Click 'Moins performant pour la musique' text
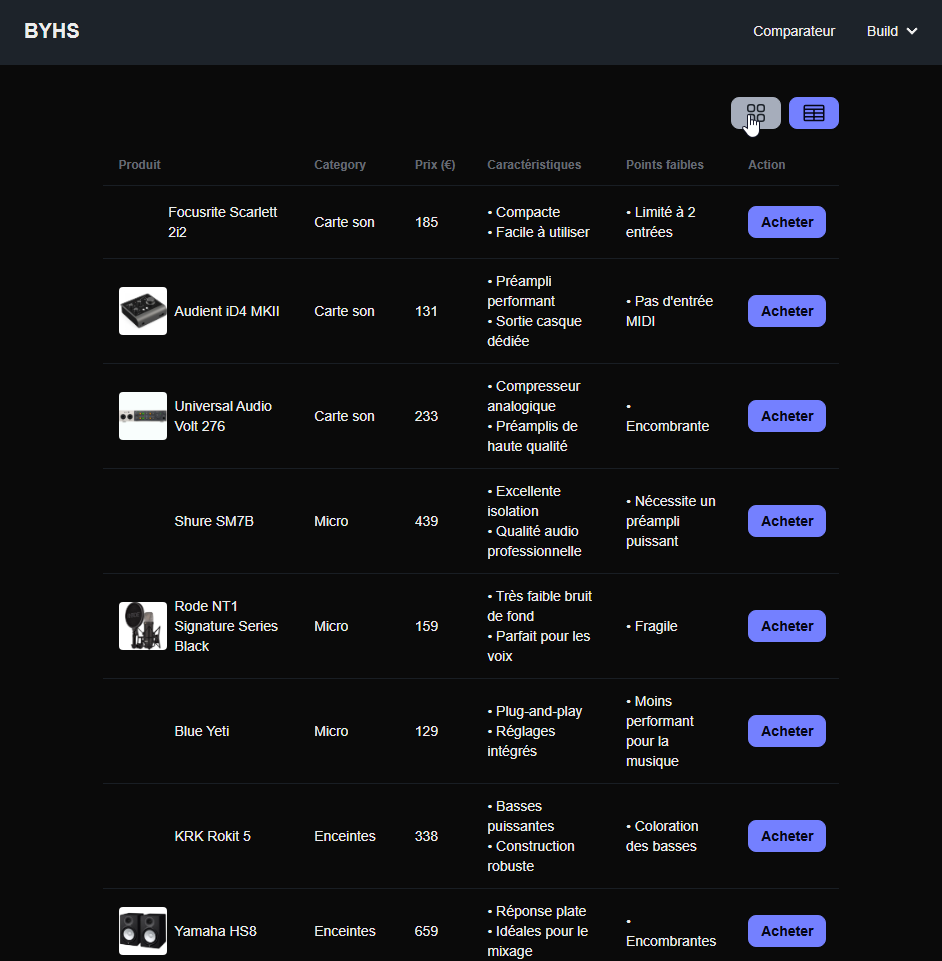The height and width of the screenshot is (961, 942). coord(660,731)
